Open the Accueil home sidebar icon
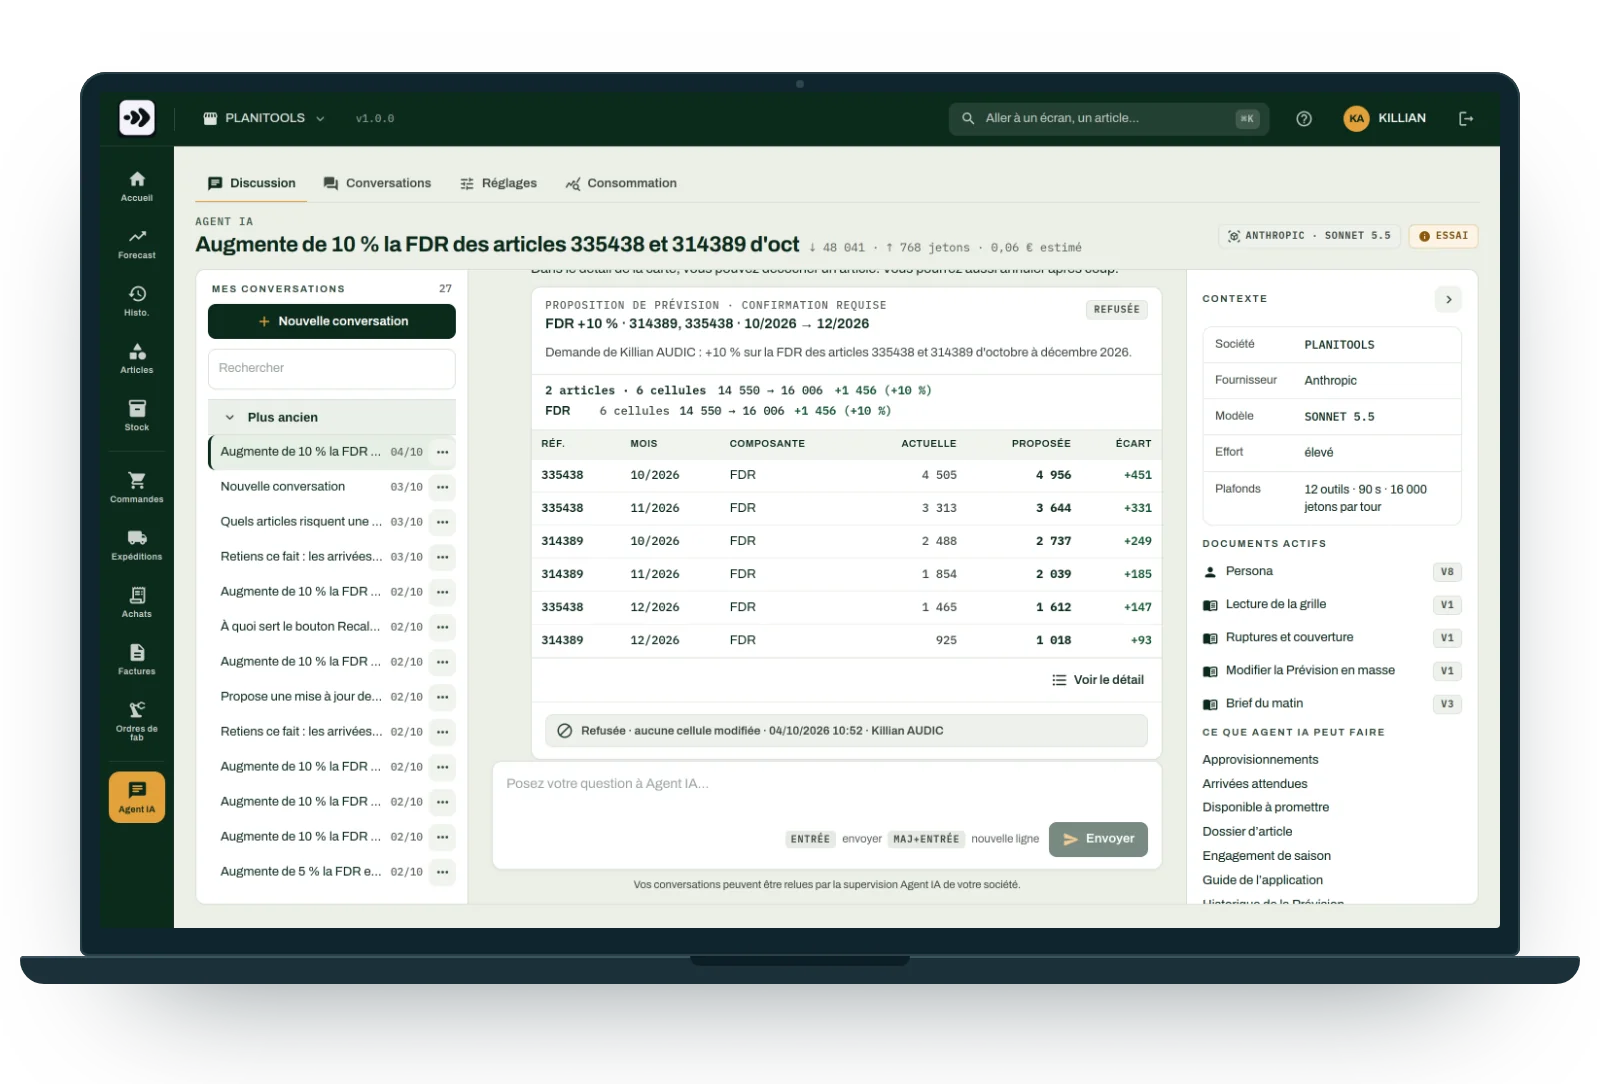 [137, 186]
